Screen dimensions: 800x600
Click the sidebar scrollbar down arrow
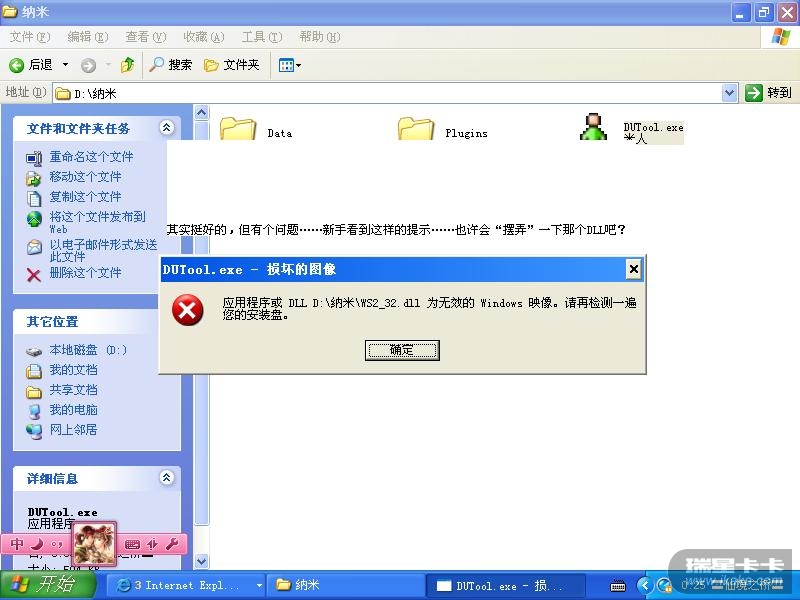click(x=202, y=561)
